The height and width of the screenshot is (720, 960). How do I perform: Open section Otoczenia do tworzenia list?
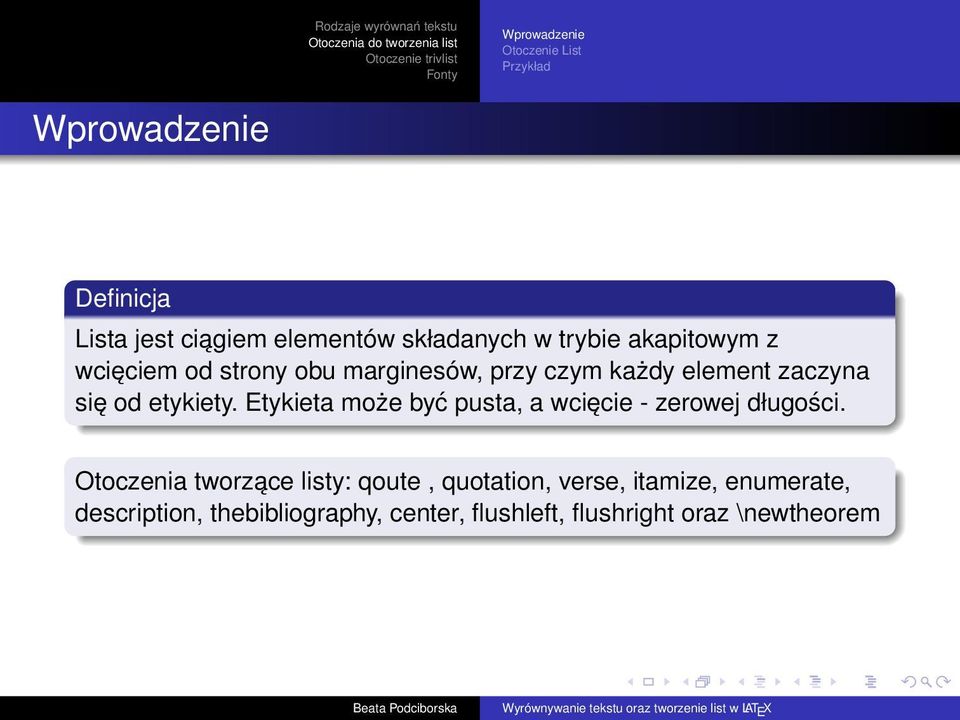[x=383, y=43]
